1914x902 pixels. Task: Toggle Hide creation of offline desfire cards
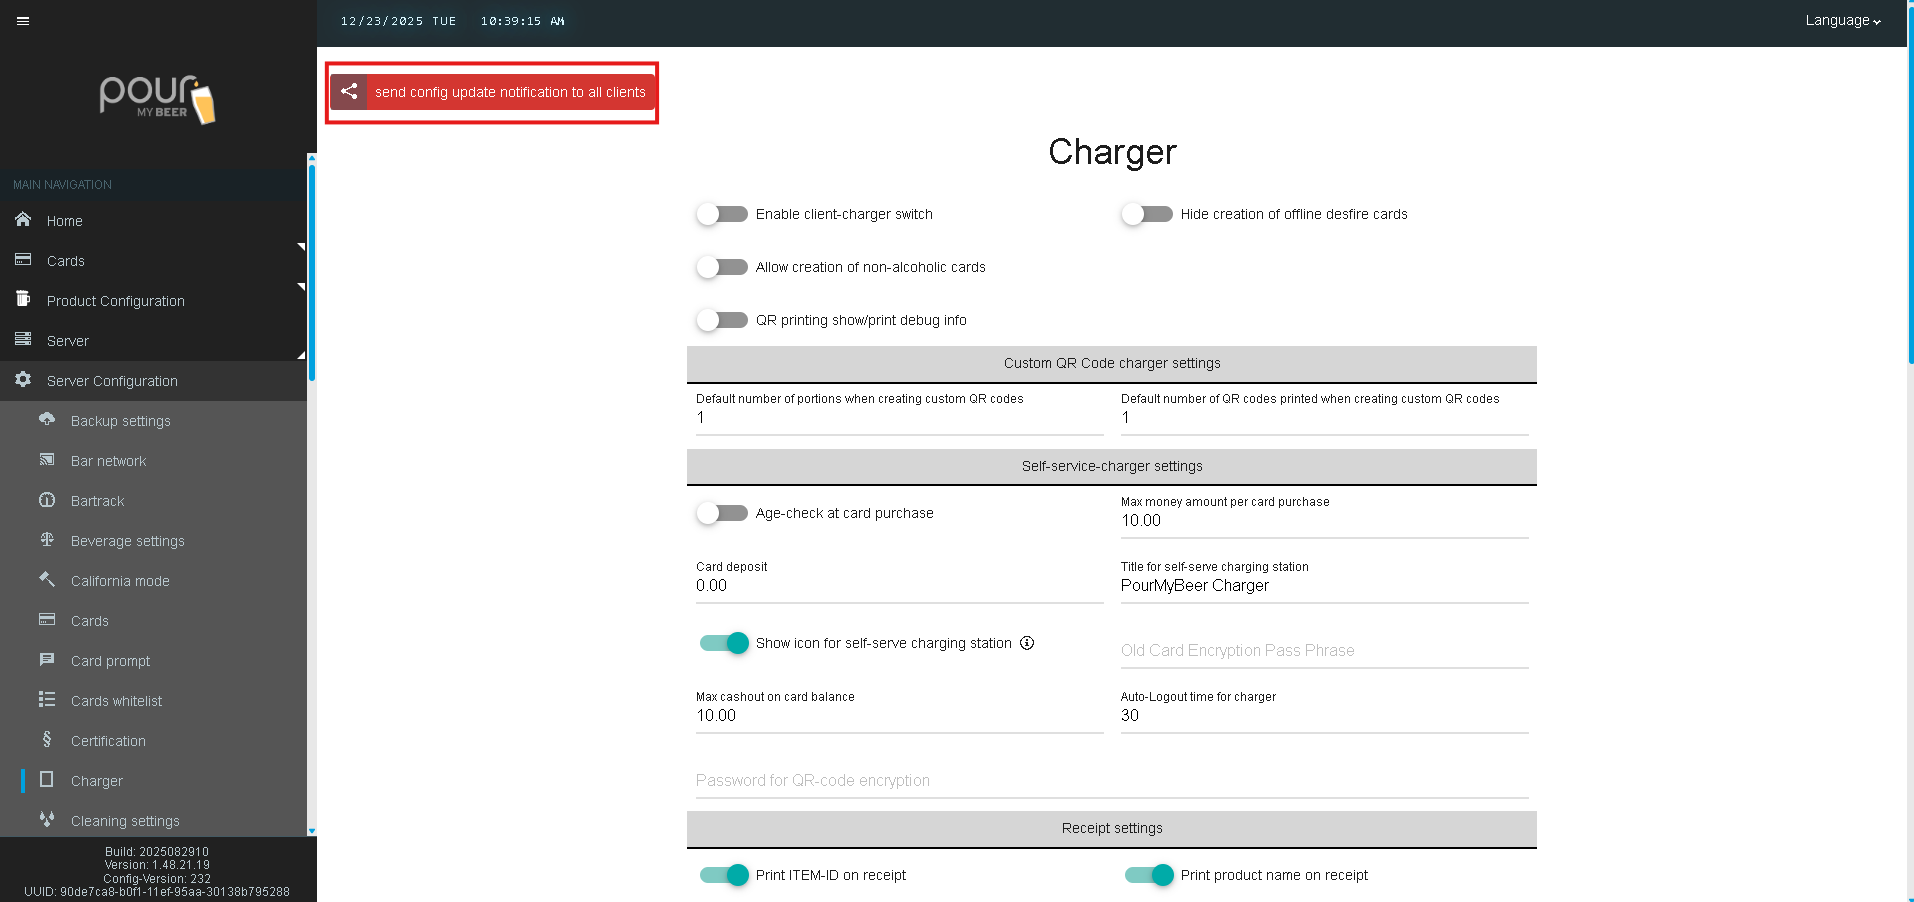click(1147, 214)
